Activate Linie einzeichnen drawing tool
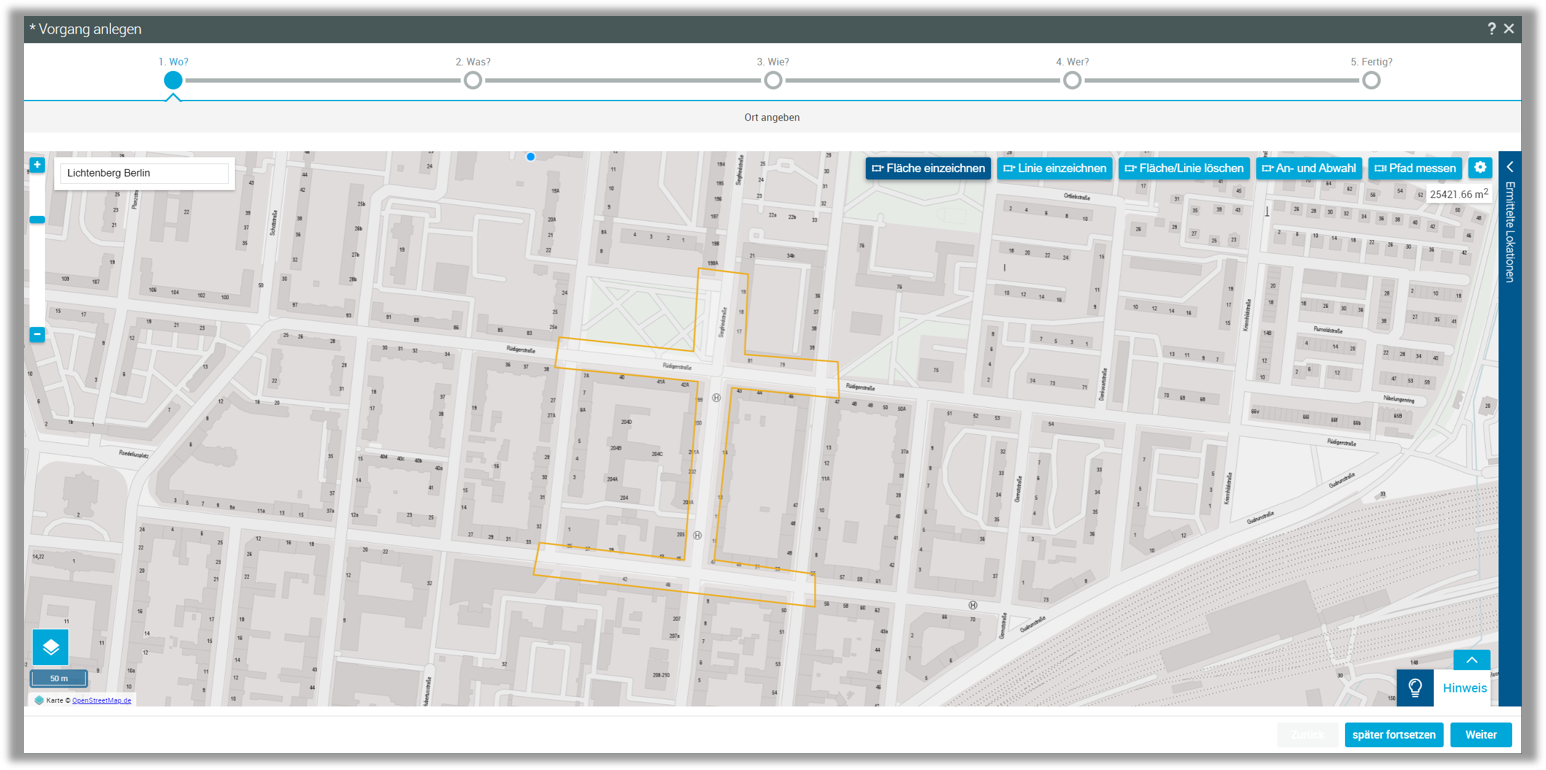 click(1054, 168)
